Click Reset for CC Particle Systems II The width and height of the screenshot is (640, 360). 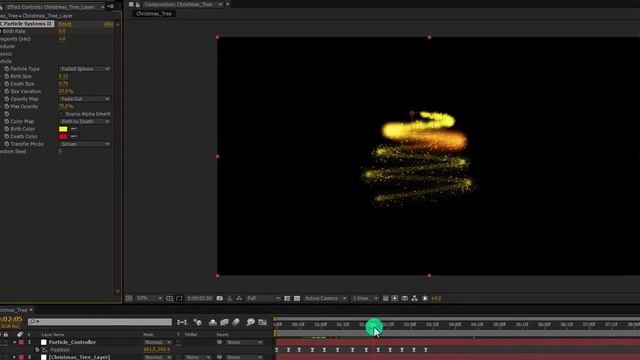point(65,24)
